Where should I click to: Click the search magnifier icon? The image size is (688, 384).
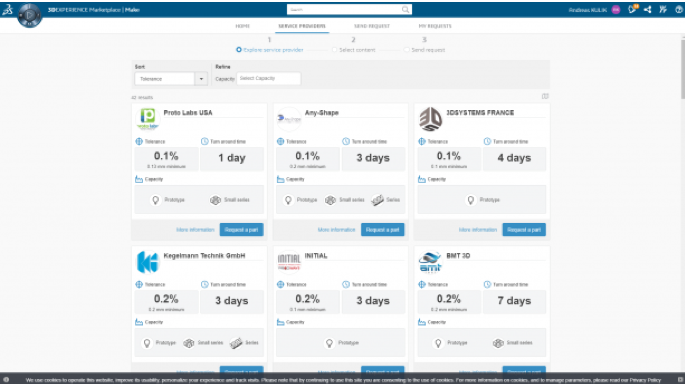click(x=405, y=10)
